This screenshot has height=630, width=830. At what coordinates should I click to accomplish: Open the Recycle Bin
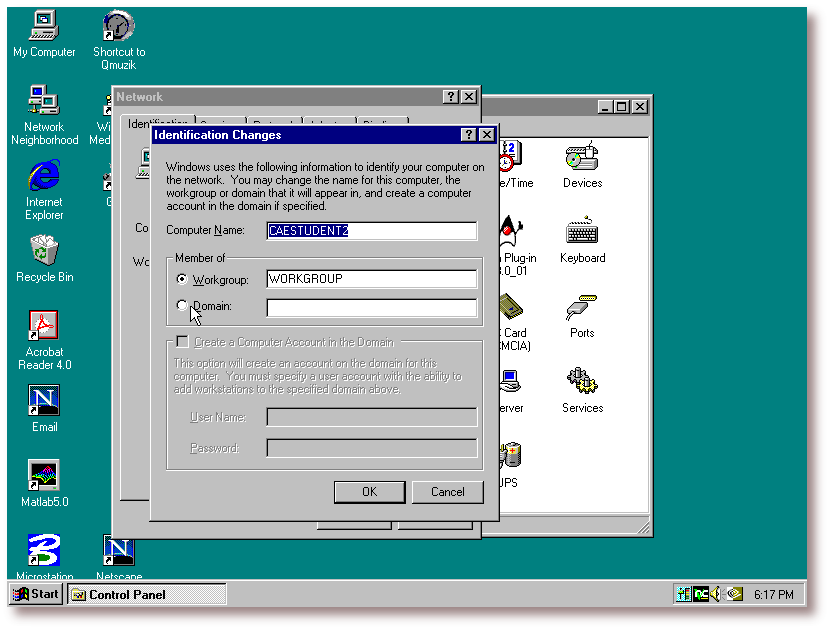(44, 250)
